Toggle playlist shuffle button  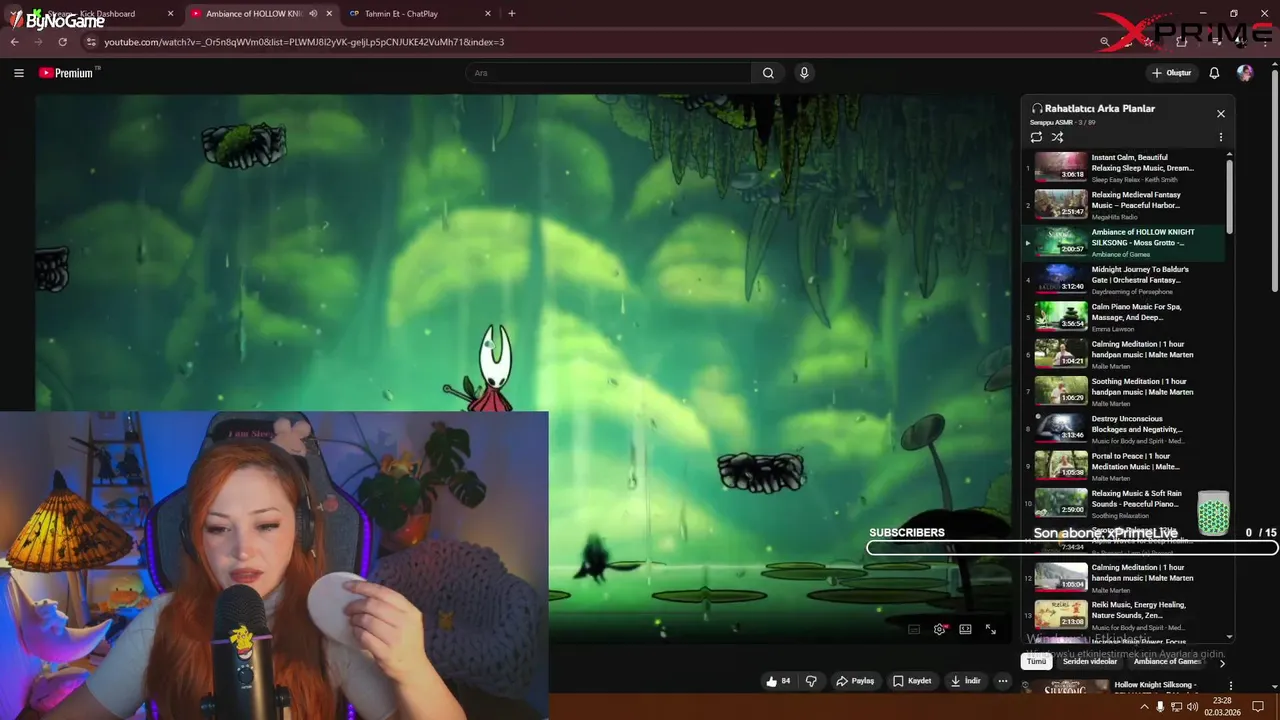point(1057,137)
